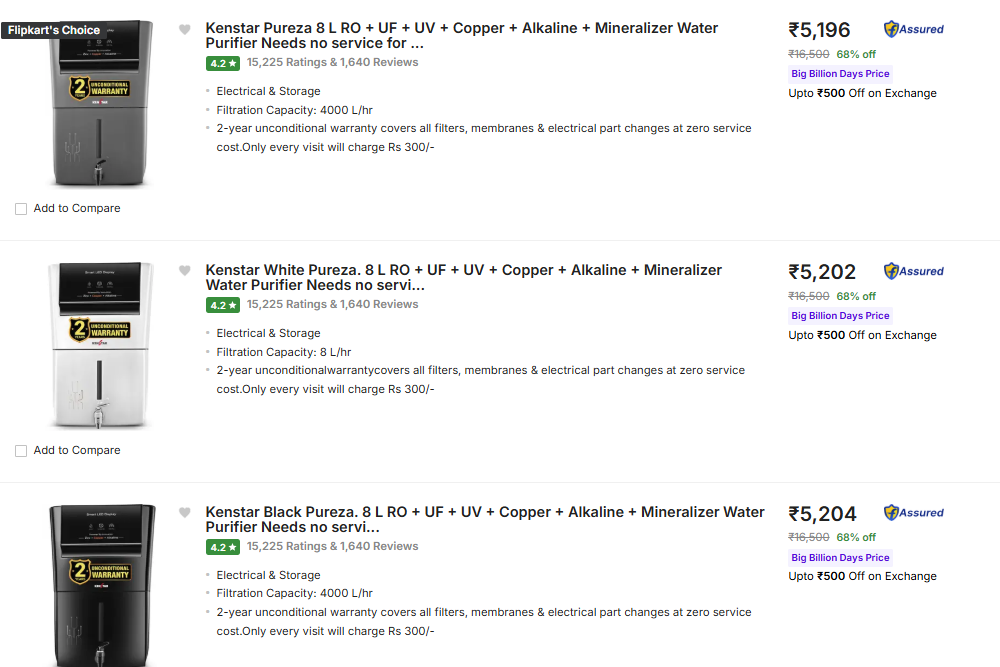Click Big Billion Days Price tag under ₹5,196
Screen dimensions: 1000x667
pos(840,74)
